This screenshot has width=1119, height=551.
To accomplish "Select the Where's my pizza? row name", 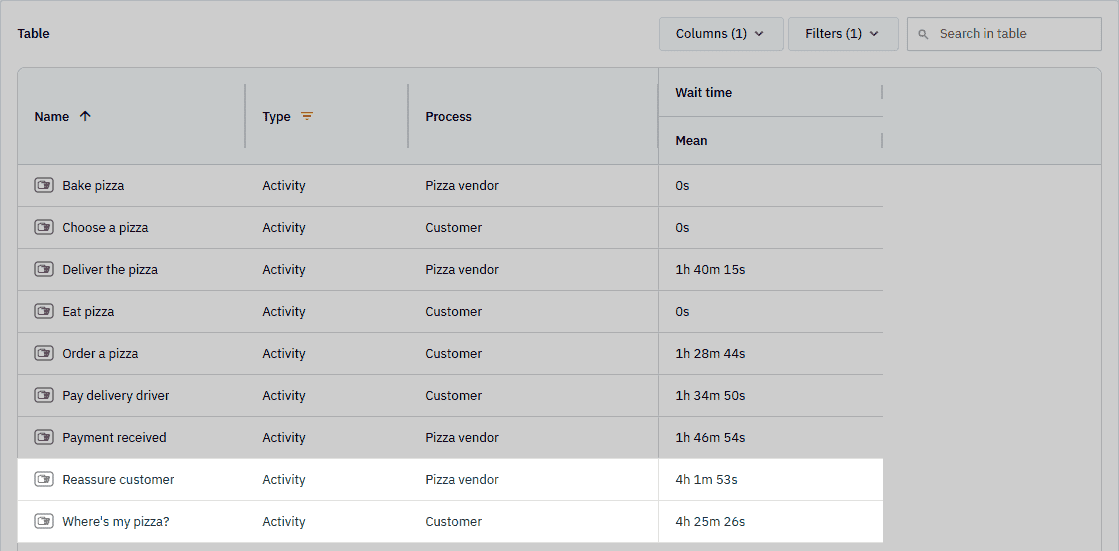I will click(116, 522).
